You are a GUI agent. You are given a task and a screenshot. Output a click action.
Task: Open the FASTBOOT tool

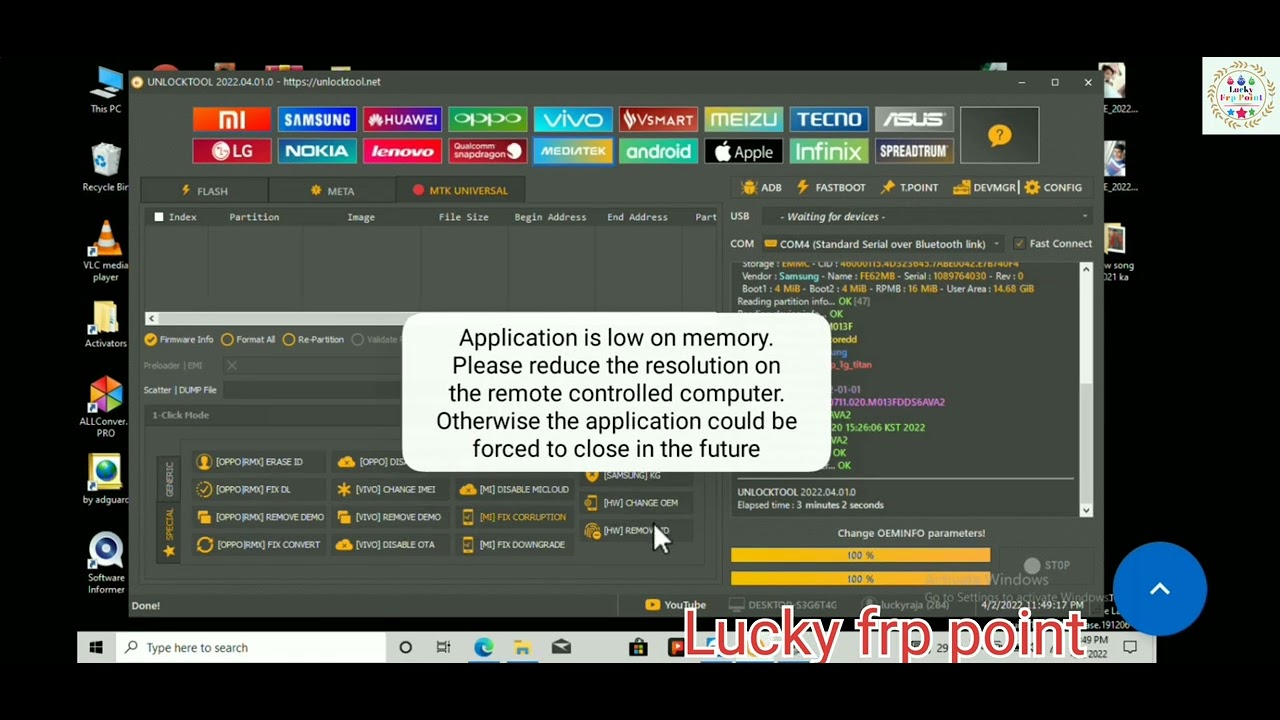[831, 187]
